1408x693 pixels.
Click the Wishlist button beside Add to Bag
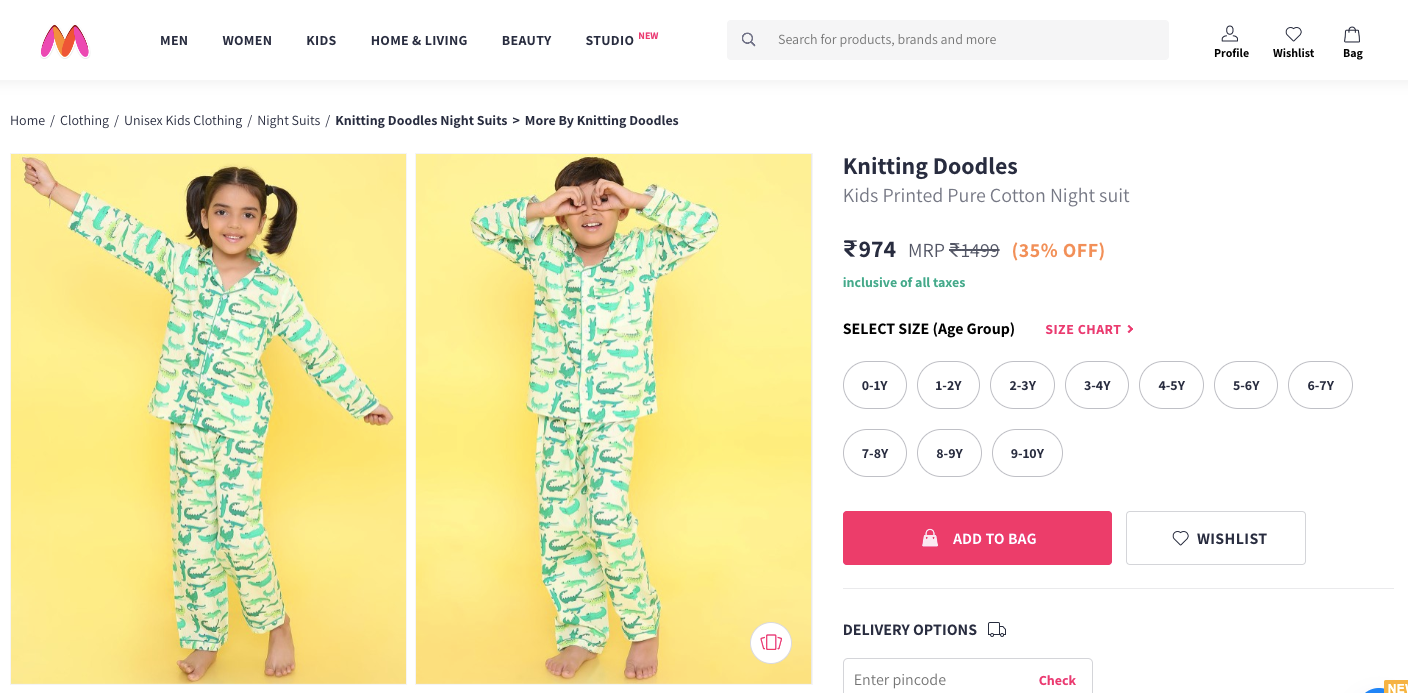(1215, 538)
